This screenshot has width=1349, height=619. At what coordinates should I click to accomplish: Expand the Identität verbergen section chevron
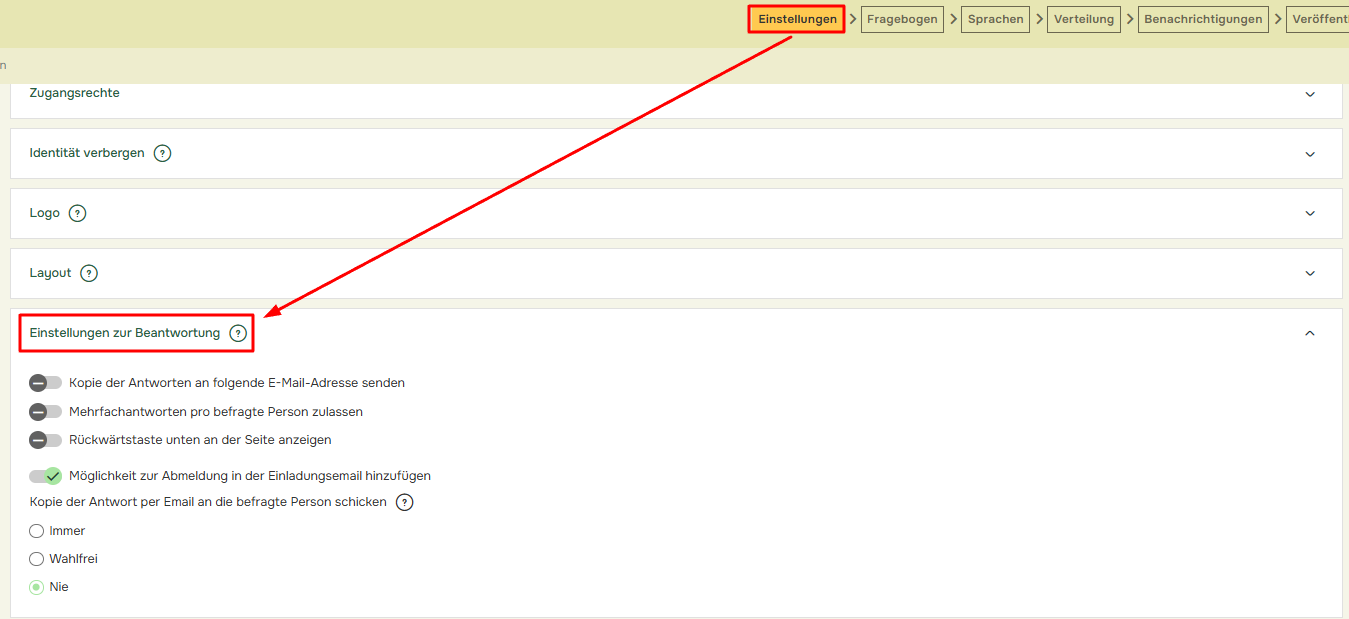[1310, 154]
